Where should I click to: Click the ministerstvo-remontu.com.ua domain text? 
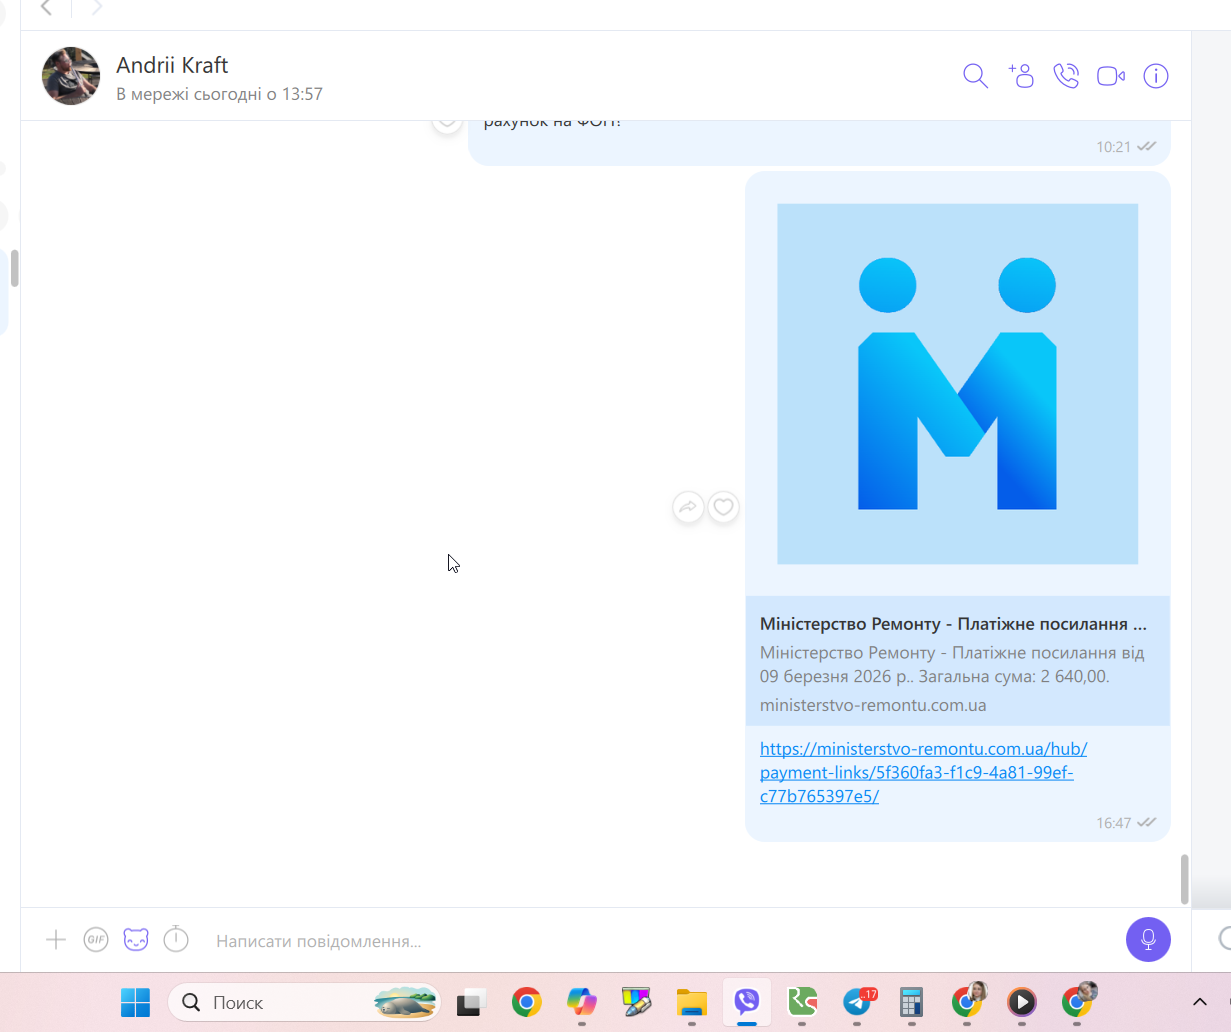[873, 705]
